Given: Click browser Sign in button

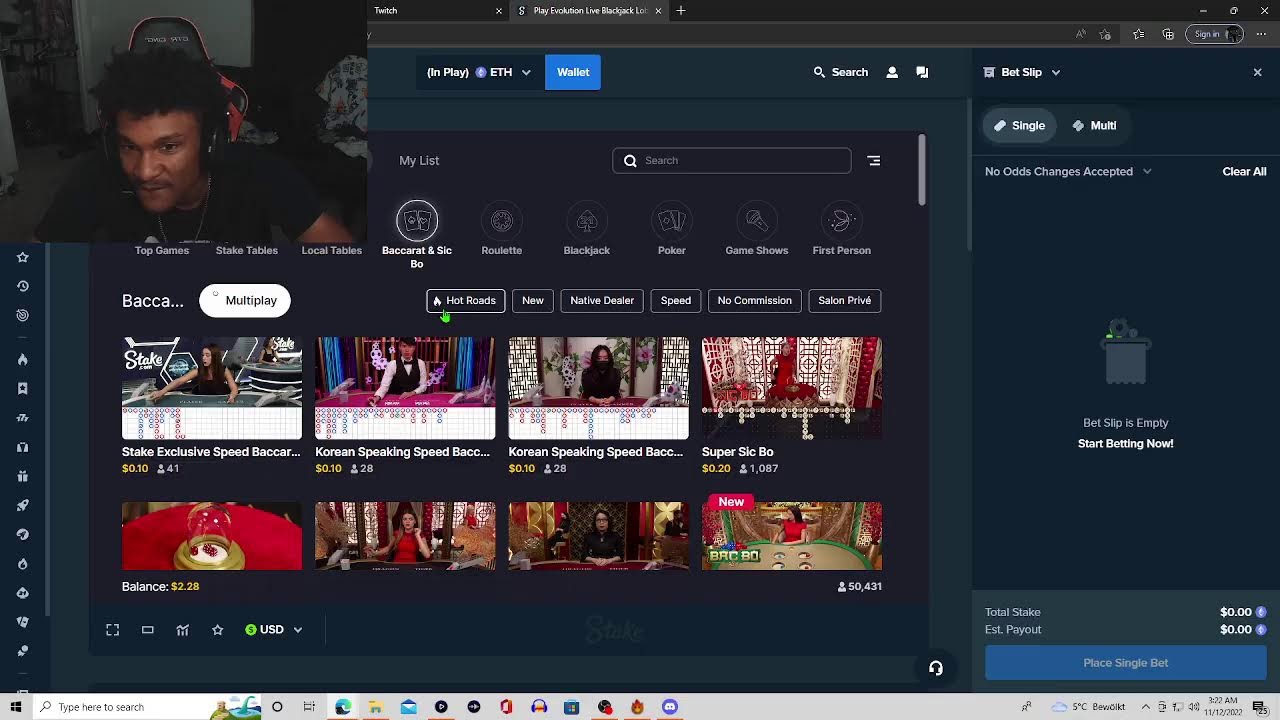Looking at the screenshot, I should 1214,34.
